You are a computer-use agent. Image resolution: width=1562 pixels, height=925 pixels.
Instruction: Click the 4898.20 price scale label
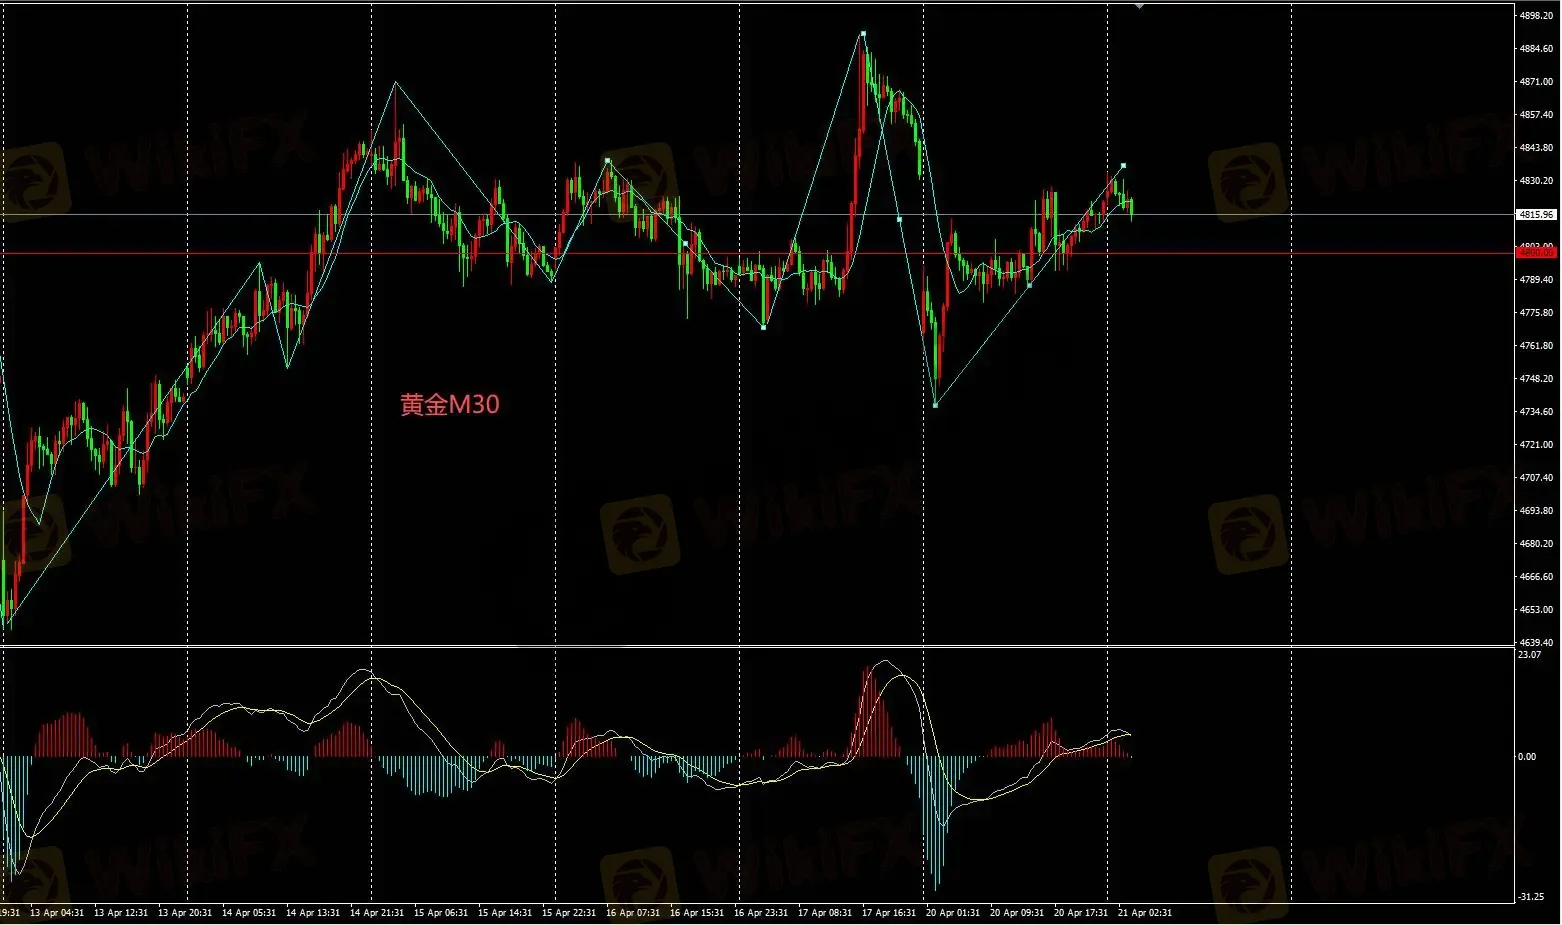[x=1536, y=16]
